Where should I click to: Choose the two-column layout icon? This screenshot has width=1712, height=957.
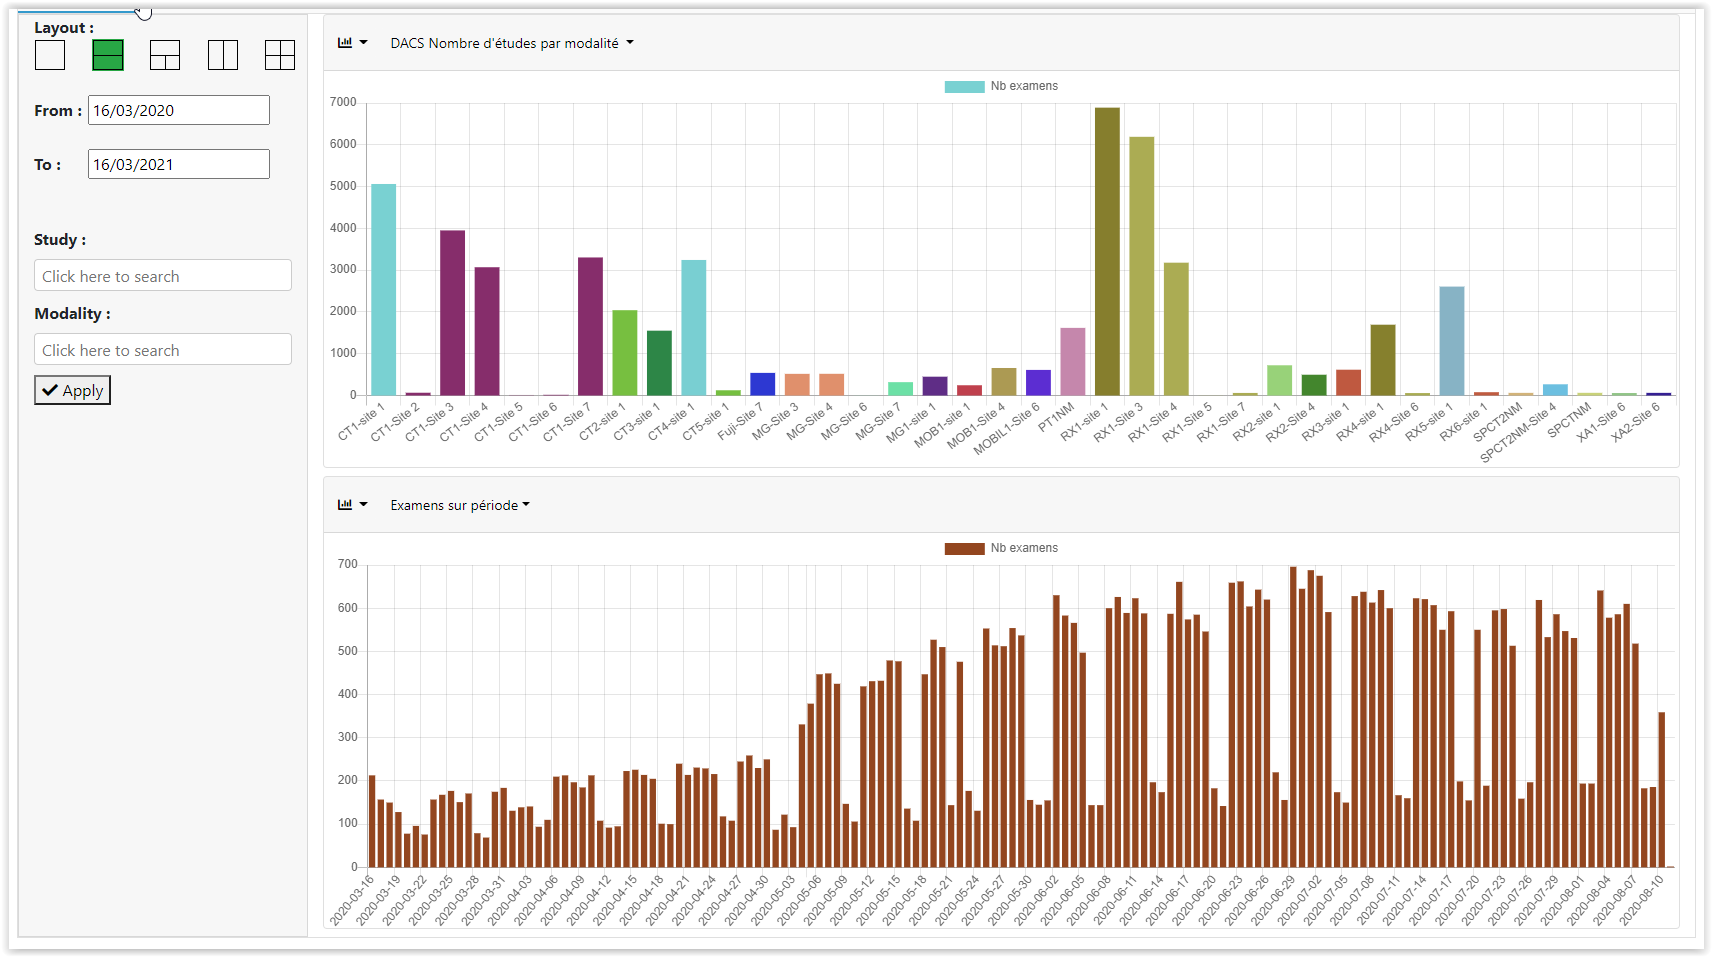click(x=223, y=55)
